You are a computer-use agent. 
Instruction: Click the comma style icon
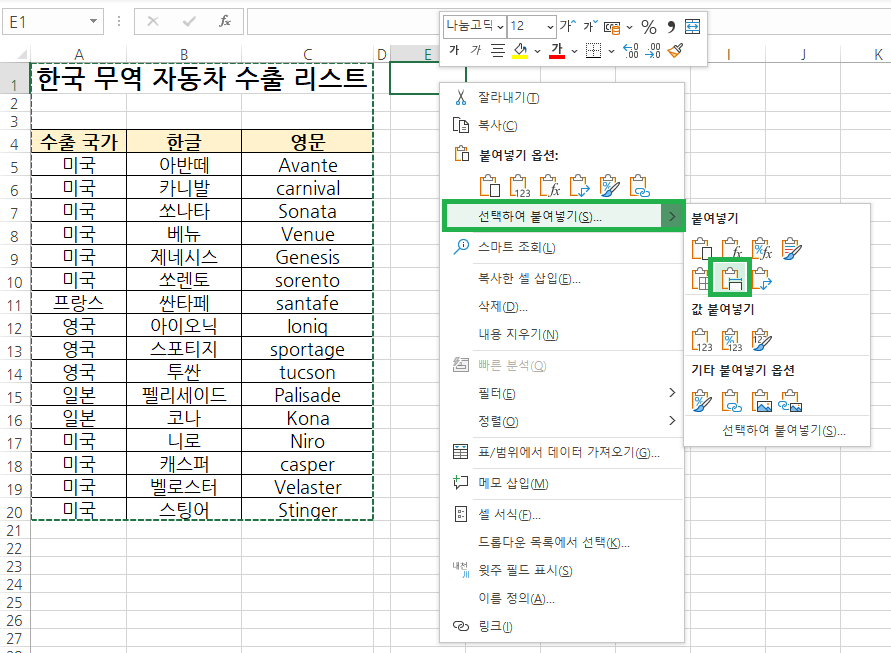point(671,27)
